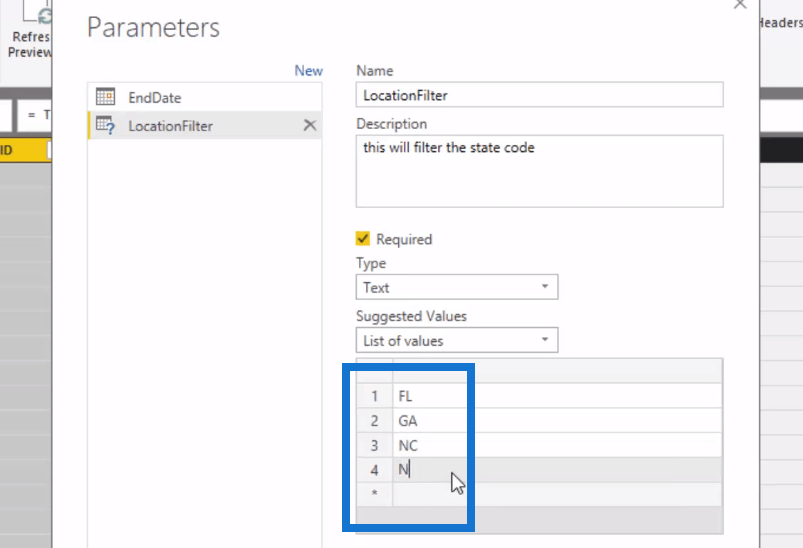Click the EndDate parameter table icon

[x=105, y=96]
